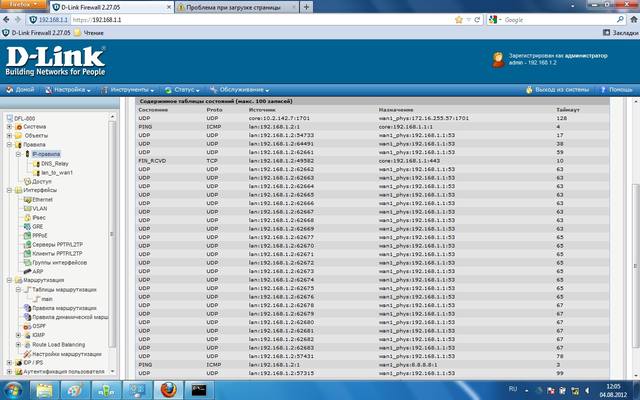The width and height of the screenshot is (640, 400).
Task: Open Настройки маршрутизации item
Action: (x=67, y=354)
